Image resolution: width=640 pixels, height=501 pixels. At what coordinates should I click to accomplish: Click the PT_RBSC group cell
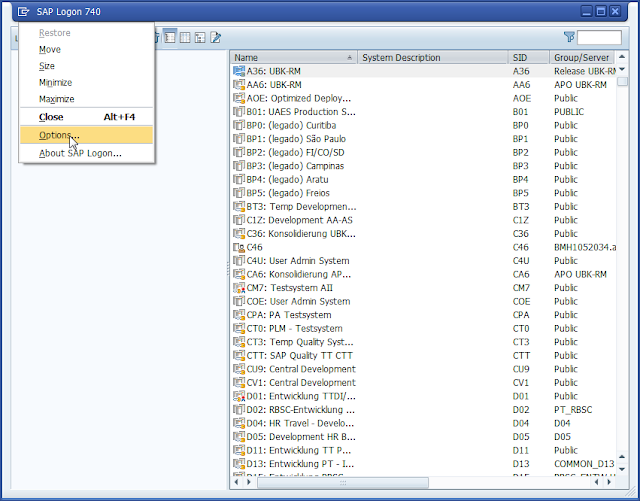(x=573, y=410)
